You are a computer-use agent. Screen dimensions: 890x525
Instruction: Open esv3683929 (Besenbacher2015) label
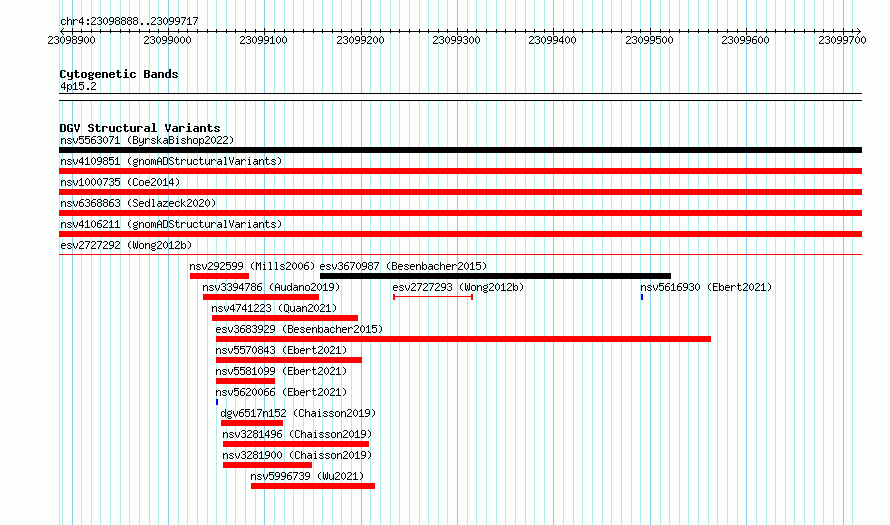[299, 329]
